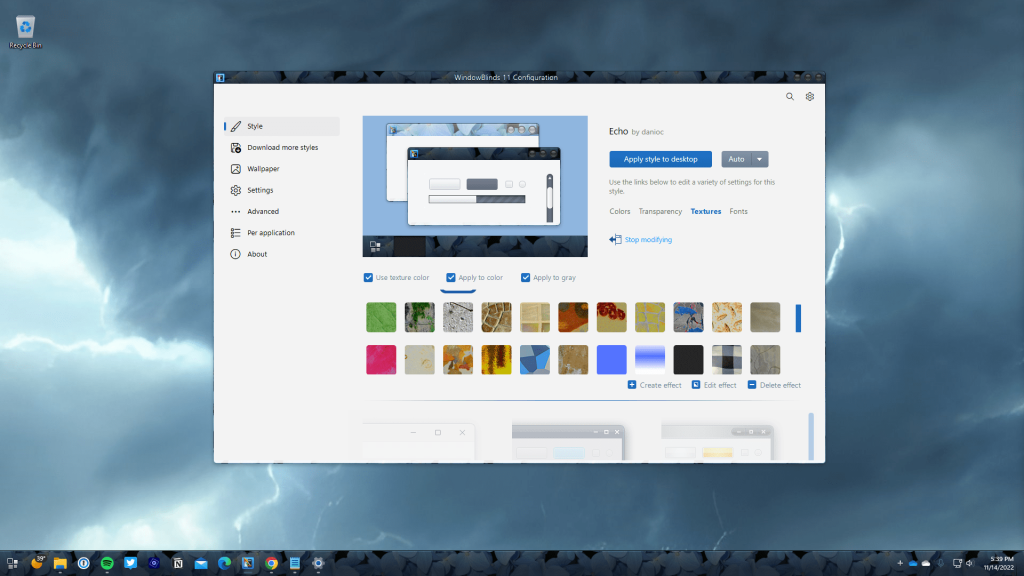Toggle the Apply to color checkbox

click(x=451, y=278)
